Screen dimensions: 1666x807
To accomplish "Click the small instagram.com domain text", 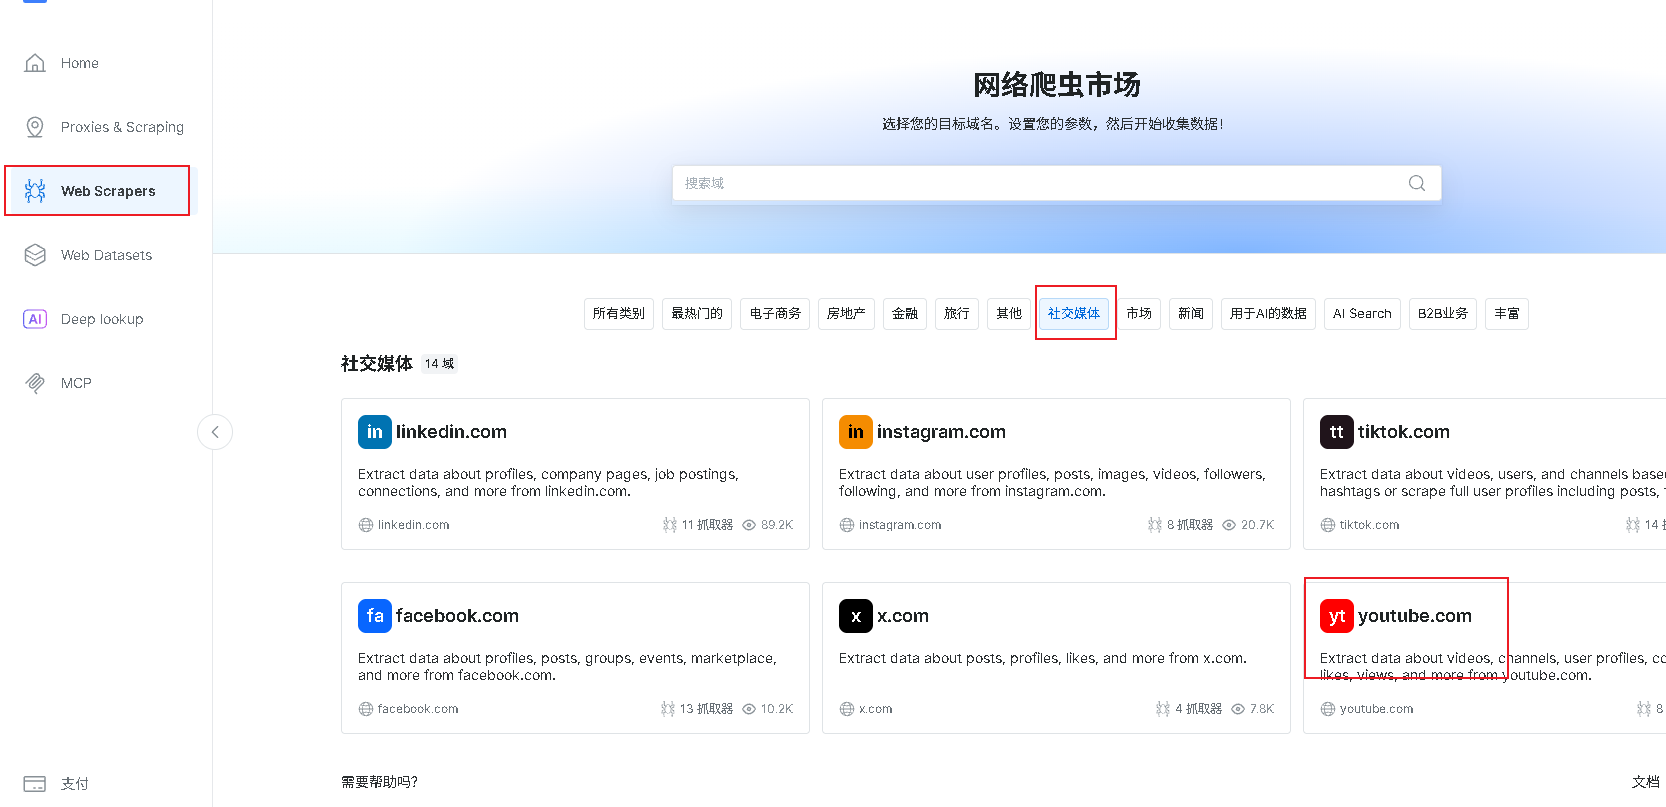I will point(900,525).
